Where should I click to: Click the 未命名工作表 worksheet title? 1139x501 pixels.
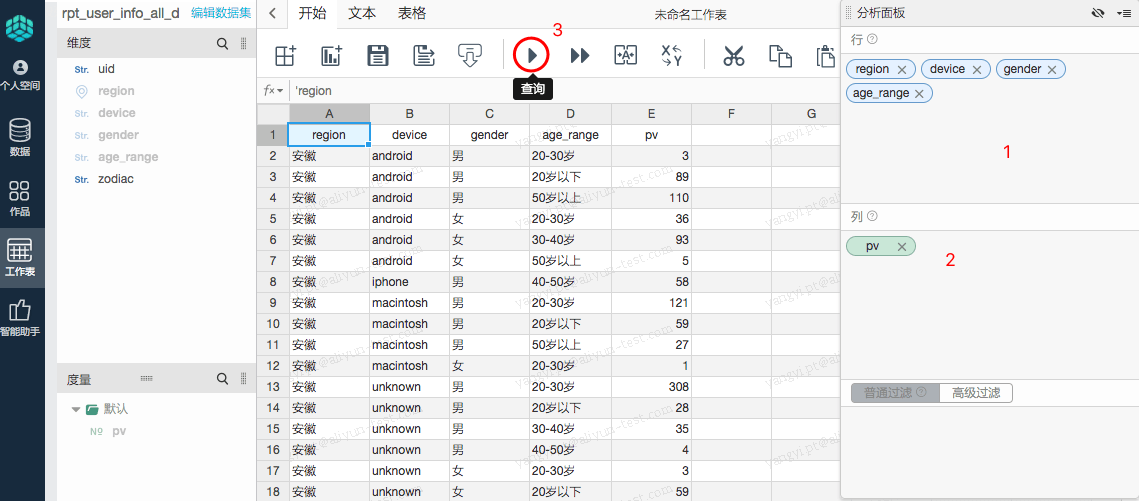pos(690,15)
